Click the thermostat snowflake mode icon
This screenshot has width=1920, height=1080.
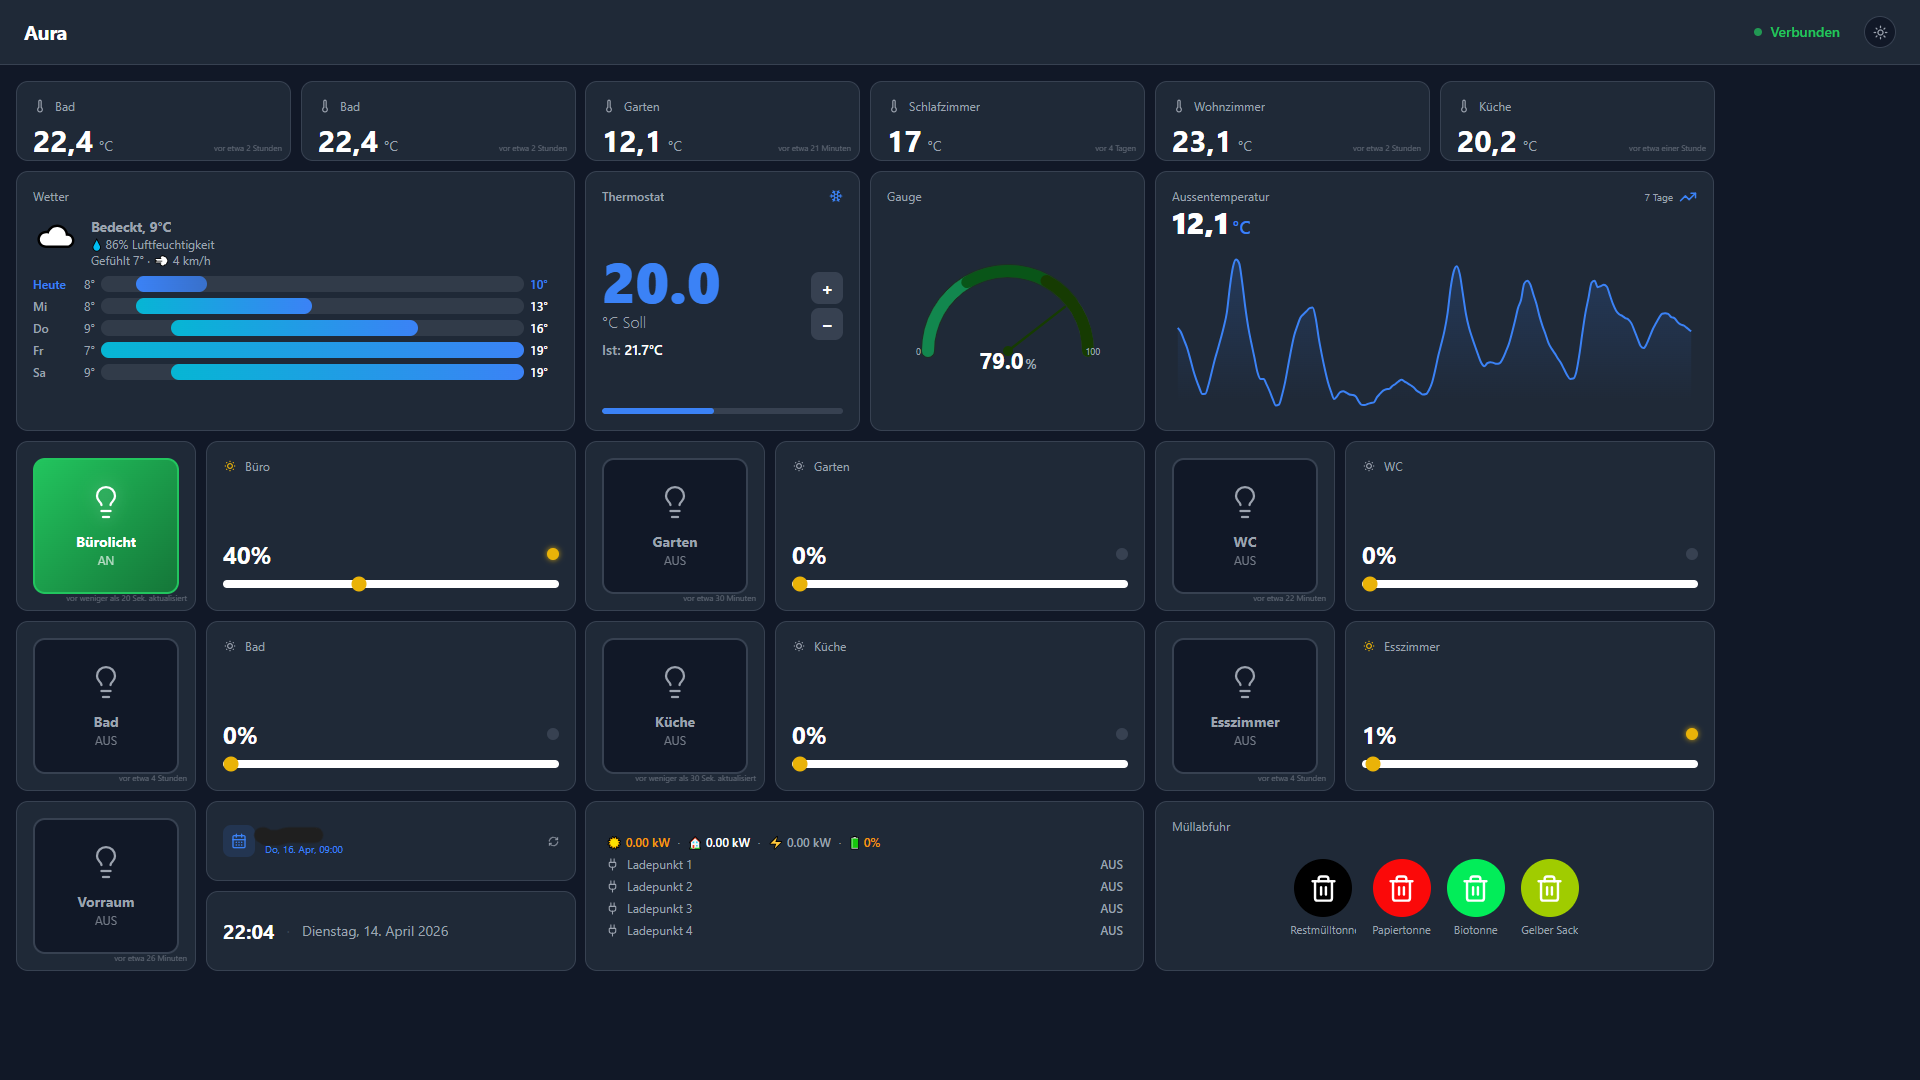coord(836,196)
